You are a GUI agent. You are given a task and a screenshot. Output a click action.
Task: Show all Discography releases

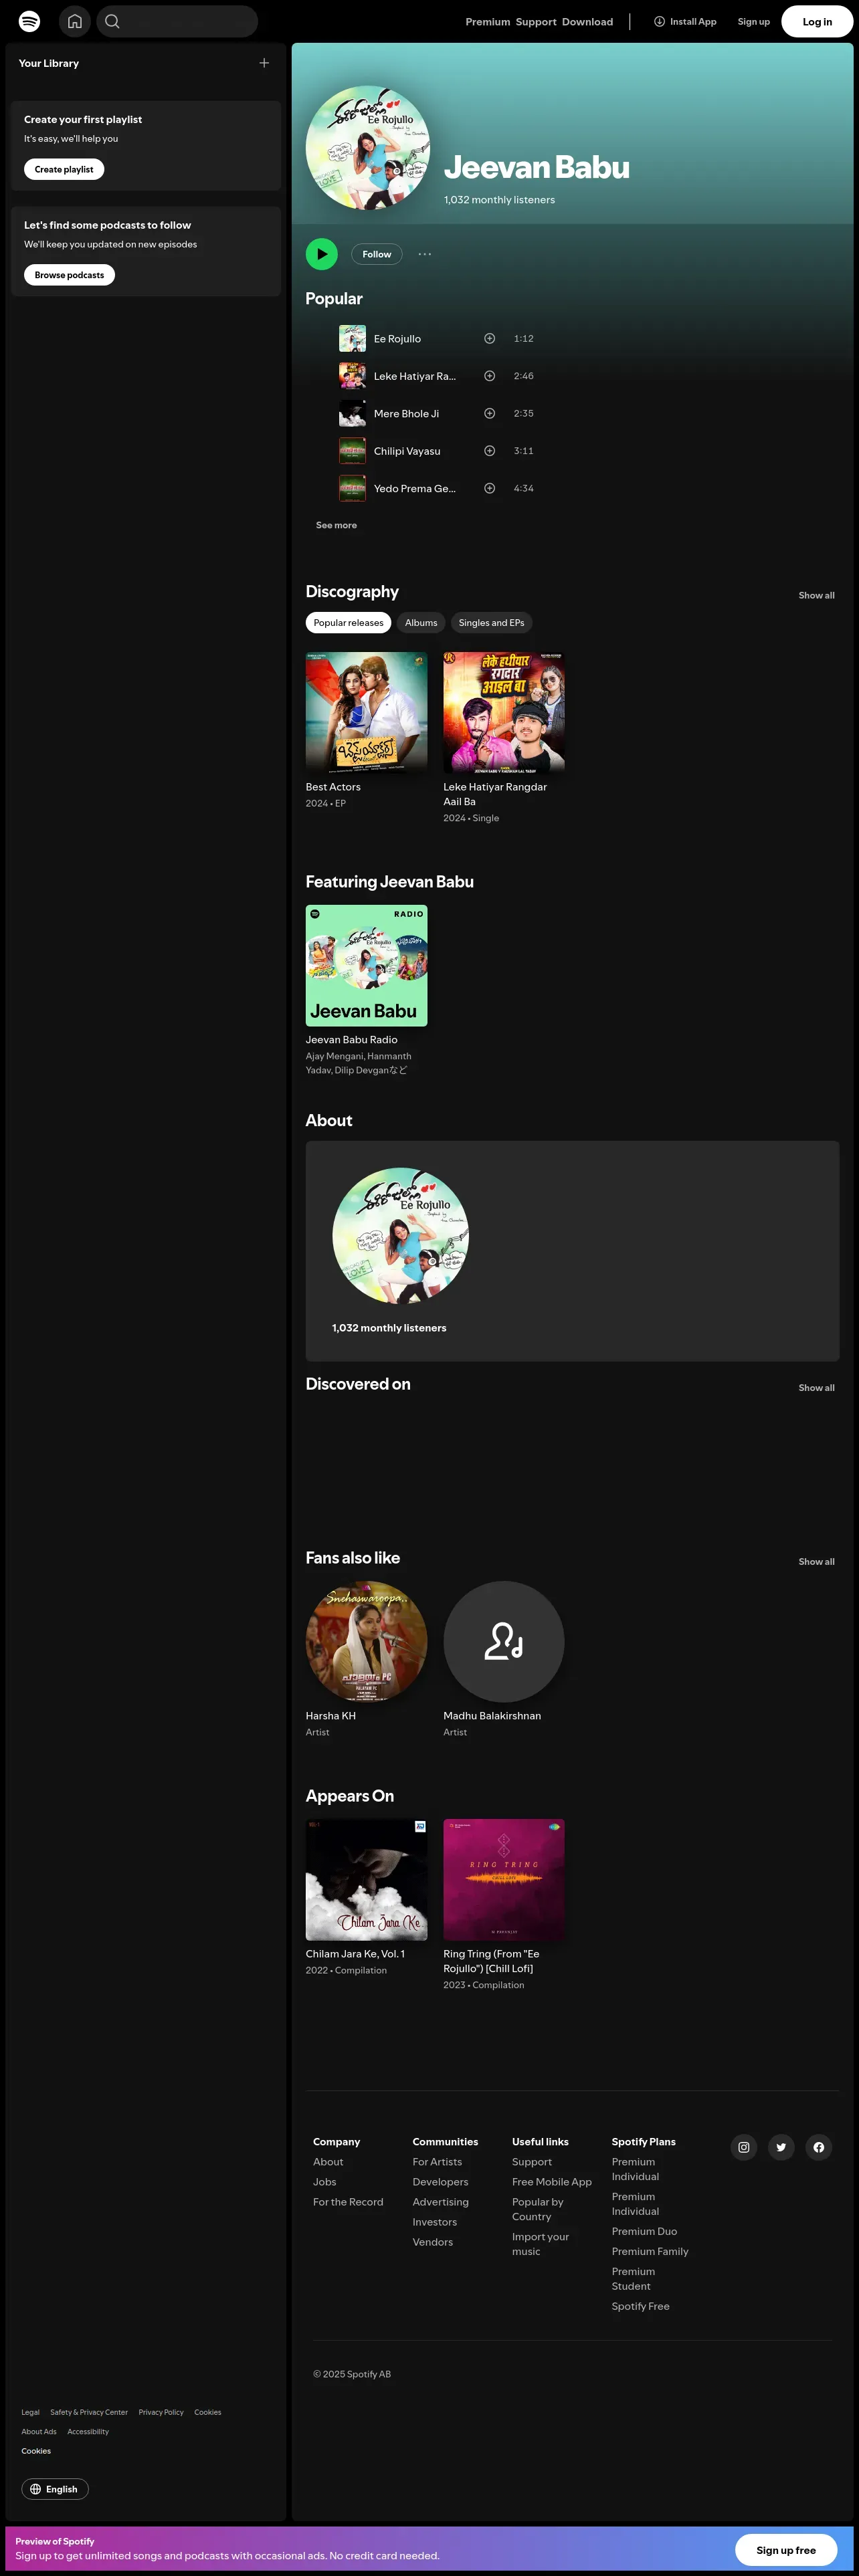click(x=816, y=596)
